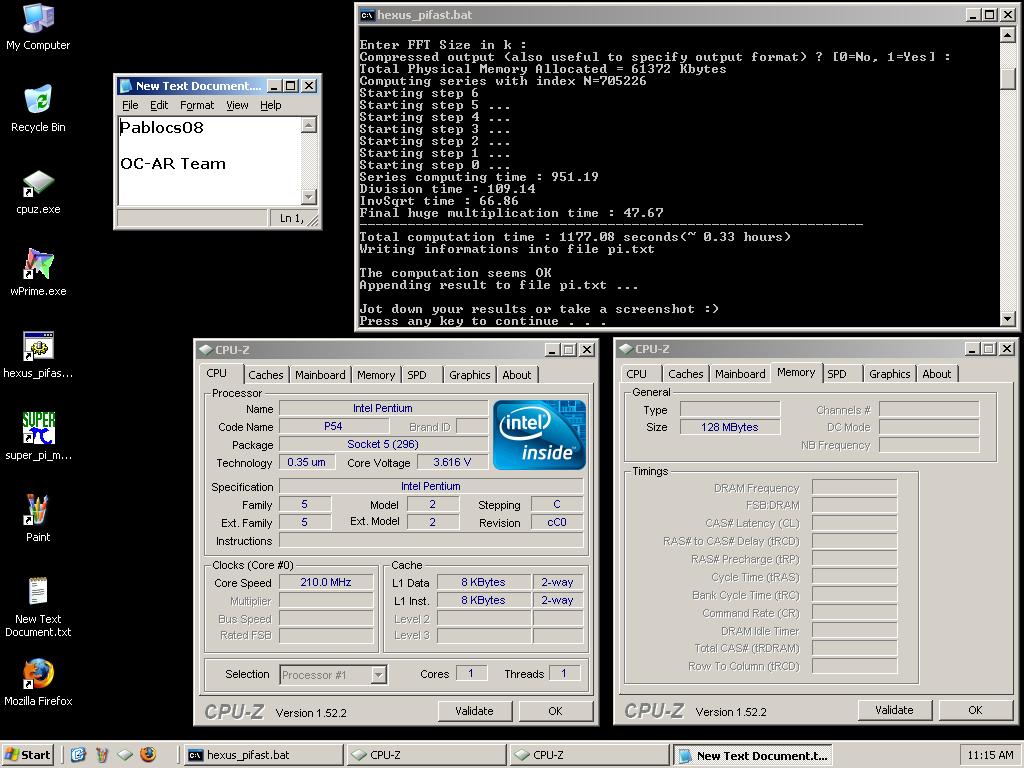Click the hexus_pifast.bat console title icon
Image resolution: width=1024 pixels, height=768 pixels.
click(x=368, y=14)
